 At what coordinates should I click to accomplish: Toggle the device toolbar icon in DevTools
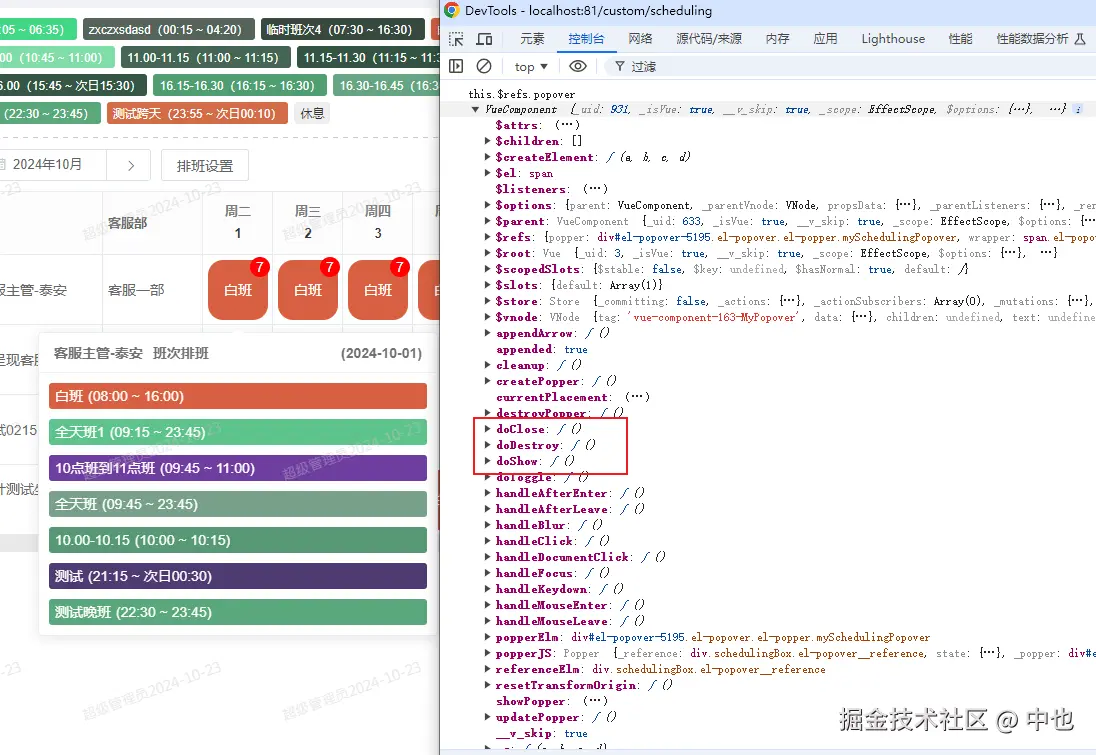click(484, 39)
